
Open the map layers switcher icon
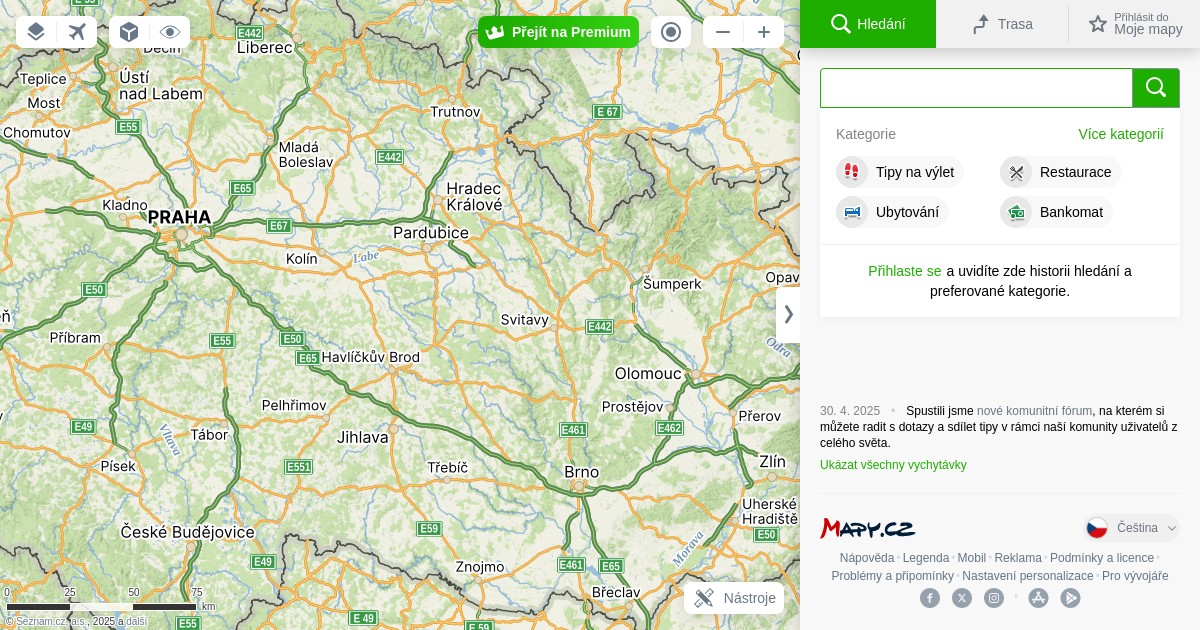click(36, 32)
